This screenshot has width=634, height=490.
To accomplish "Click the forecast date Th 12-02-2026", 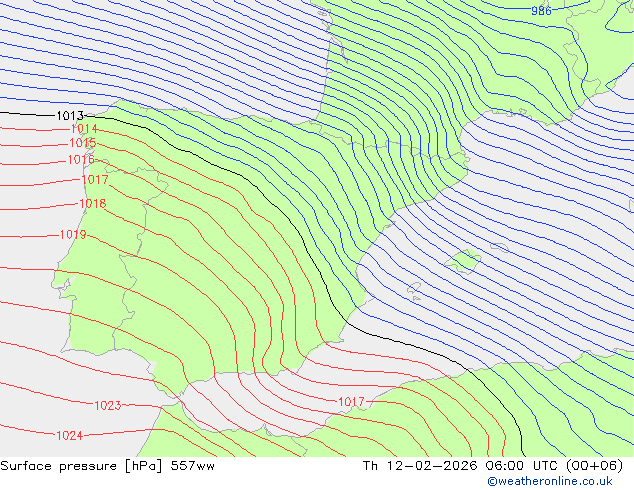I will (420, 466).
